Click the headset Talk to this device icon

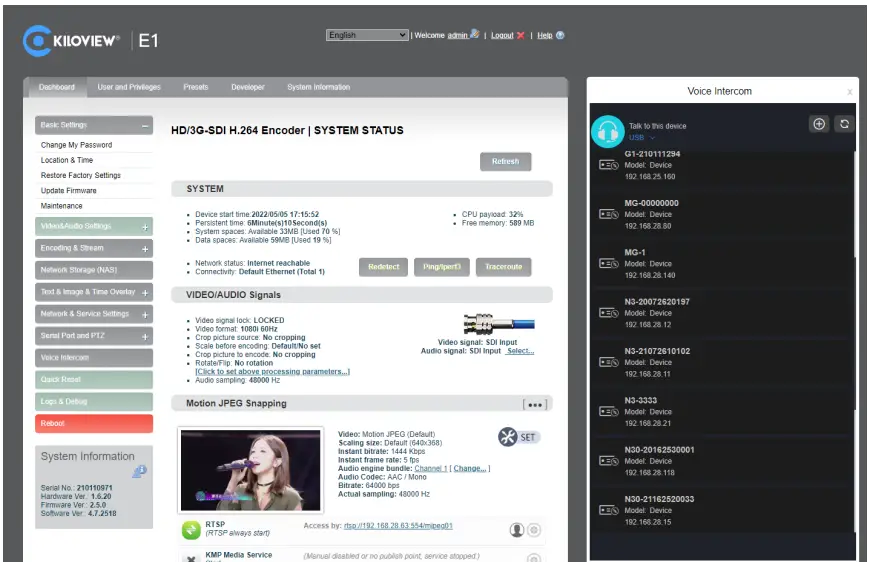click(607, 131)
